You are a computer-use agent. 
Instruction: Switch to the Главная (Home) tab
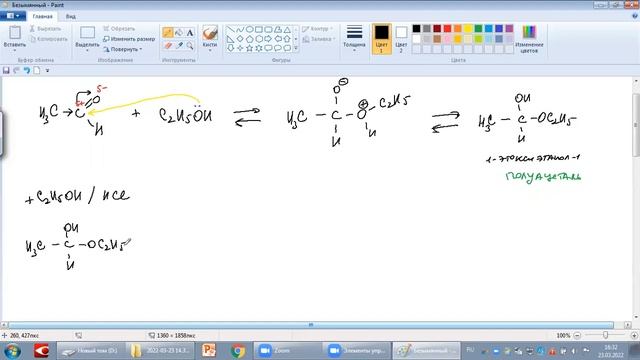(42, 16)
